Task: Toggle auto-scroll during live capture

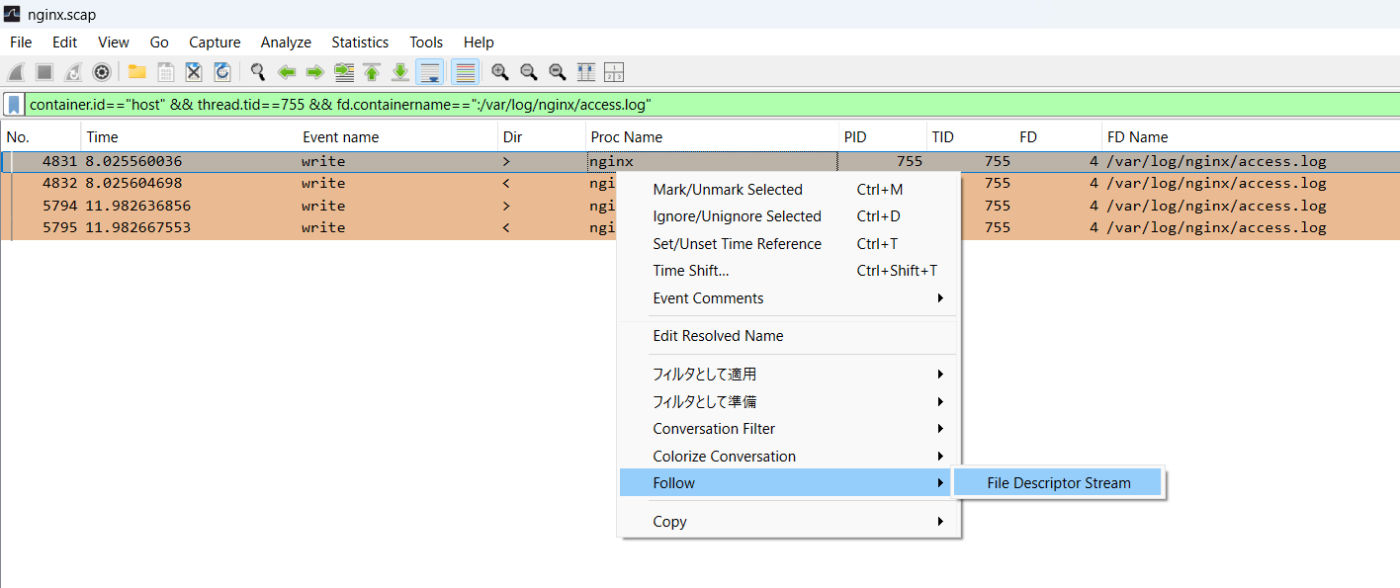Action: [x=430, y=72]
